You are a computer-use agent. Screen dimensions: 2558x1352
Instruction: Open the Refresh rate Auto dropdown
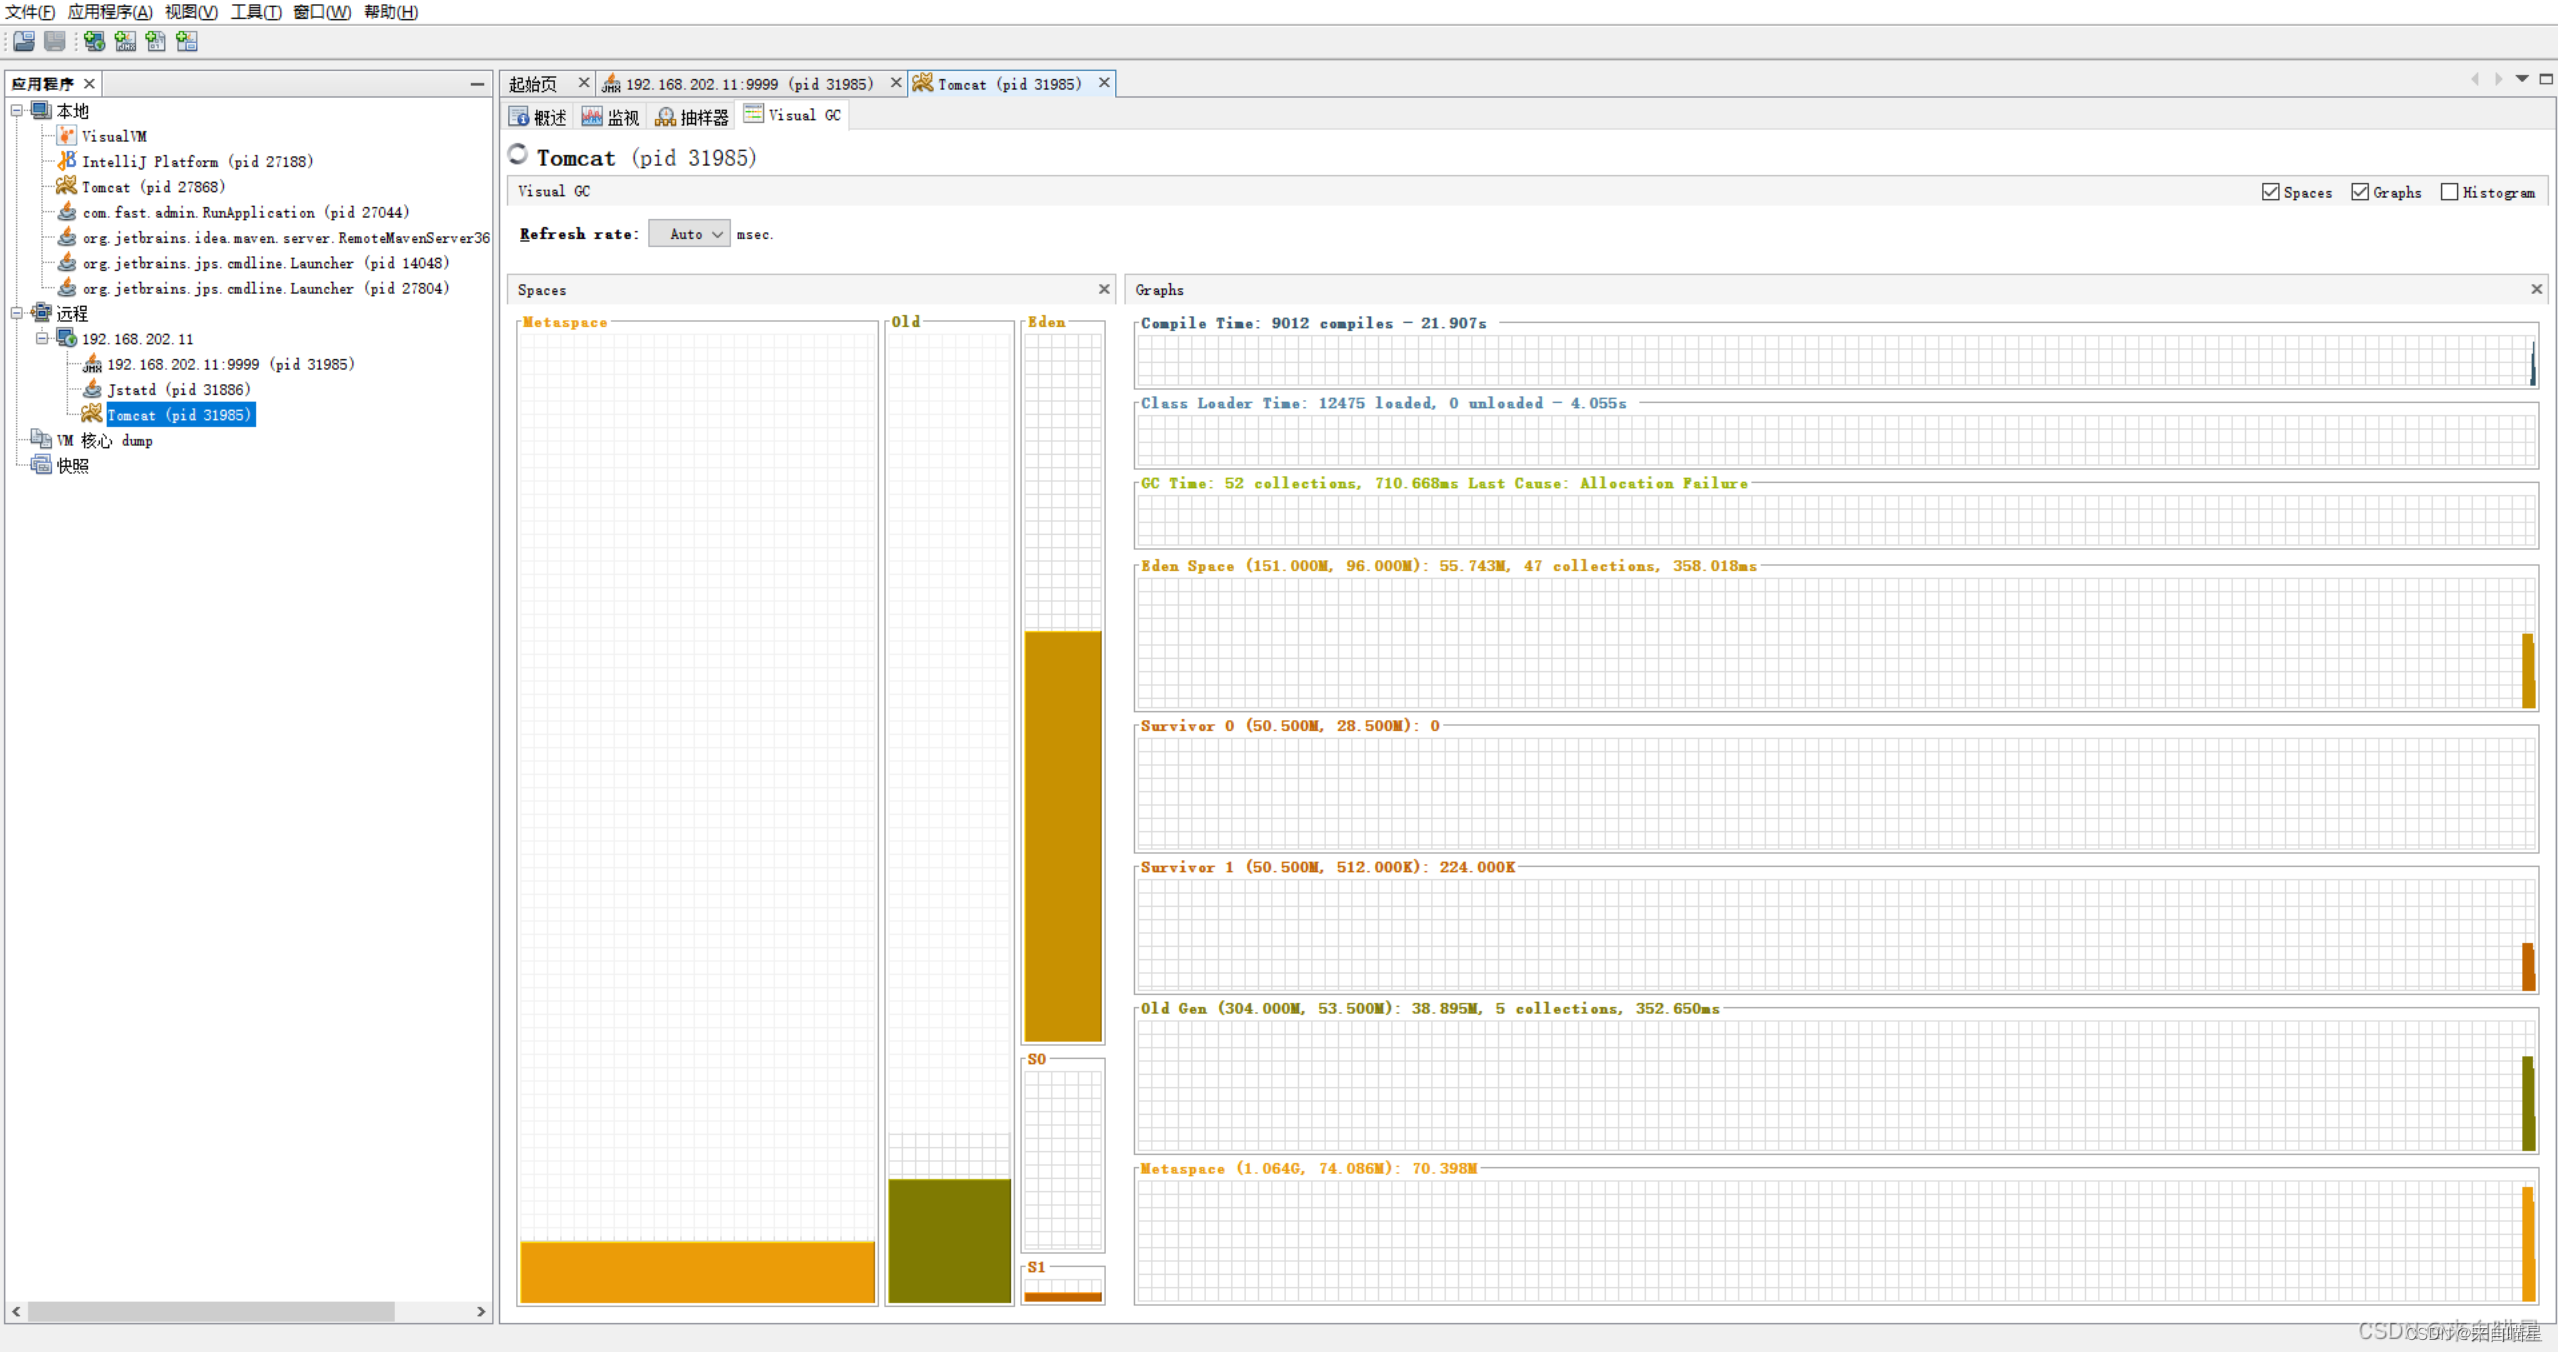pyautogui.click(x=689, y=234)
